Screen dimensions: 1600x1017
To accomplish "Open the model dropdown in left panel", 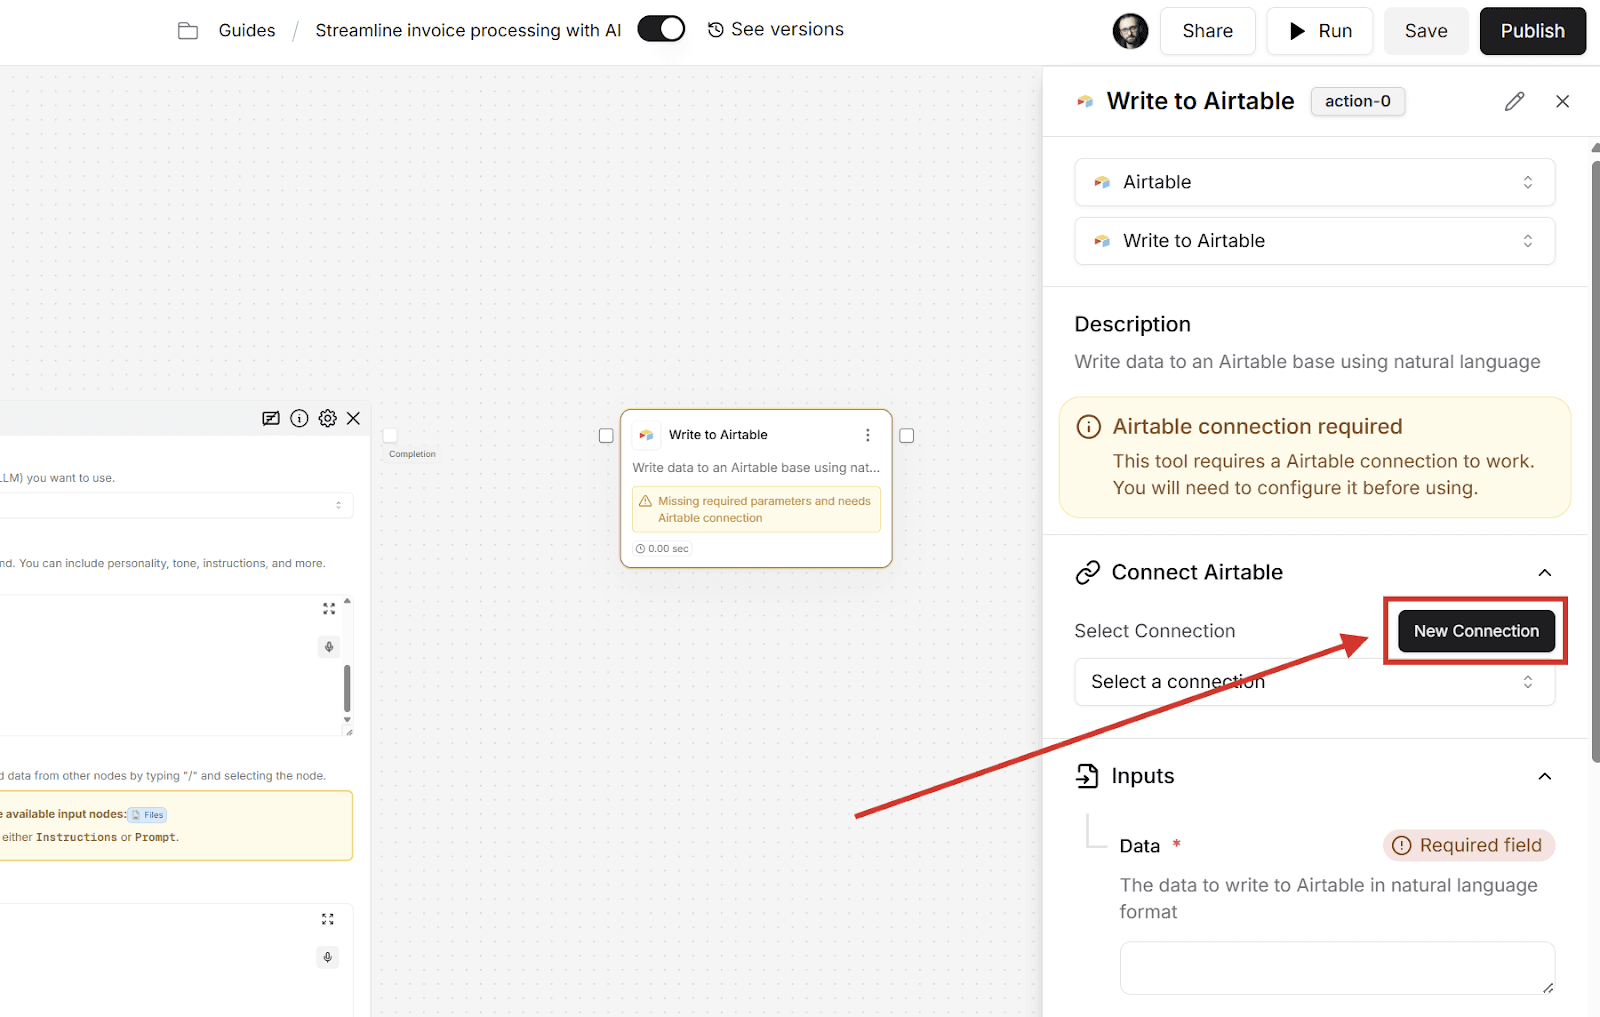I will [176, 505].
